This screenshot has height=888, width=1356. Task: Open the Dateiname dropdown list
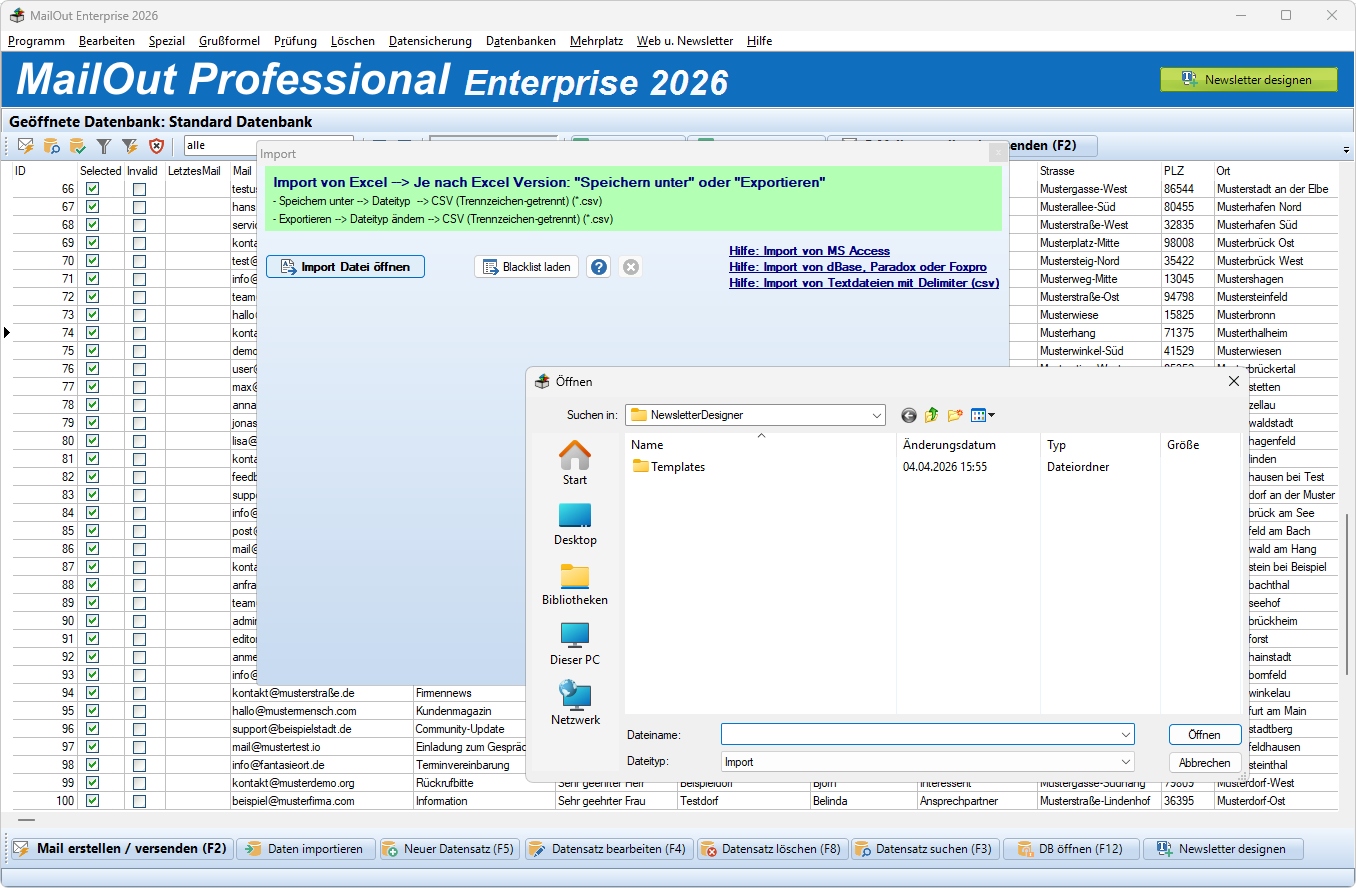[1126, 735]
